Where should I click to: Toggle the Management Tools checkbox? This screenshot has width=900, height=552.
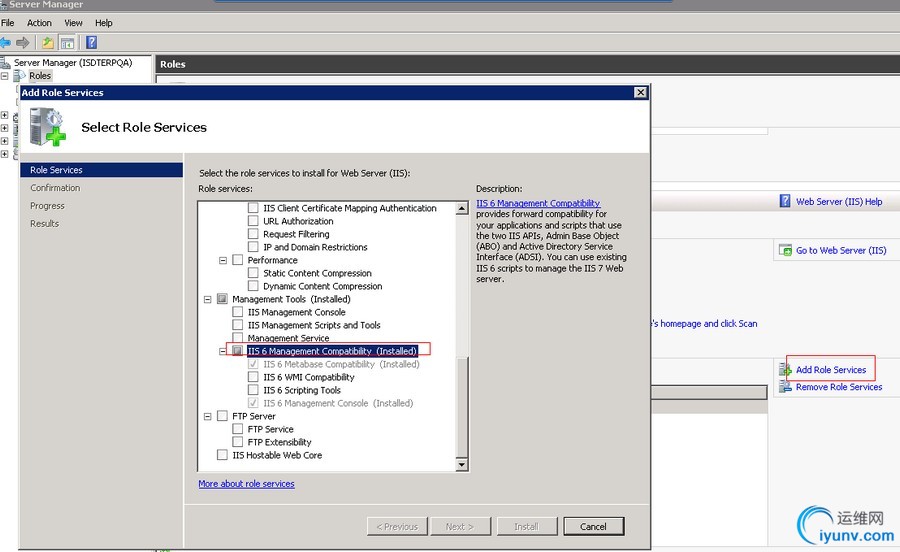click(x=222, y=299)
